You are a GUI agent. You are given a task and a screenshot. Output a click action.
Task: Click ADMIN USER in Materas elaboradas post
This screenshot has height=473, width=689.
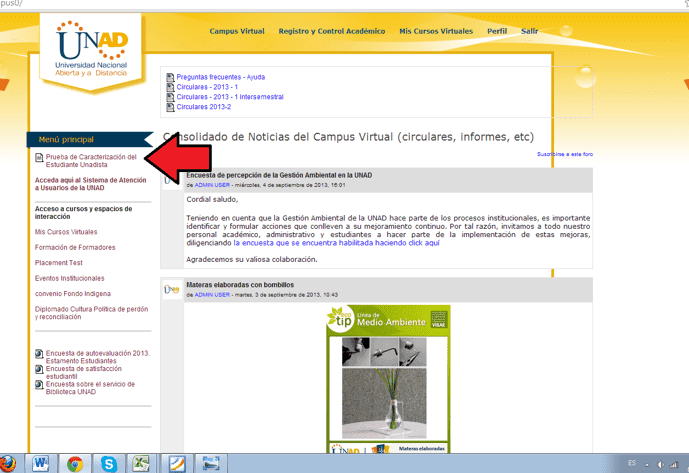click(212, 295)
